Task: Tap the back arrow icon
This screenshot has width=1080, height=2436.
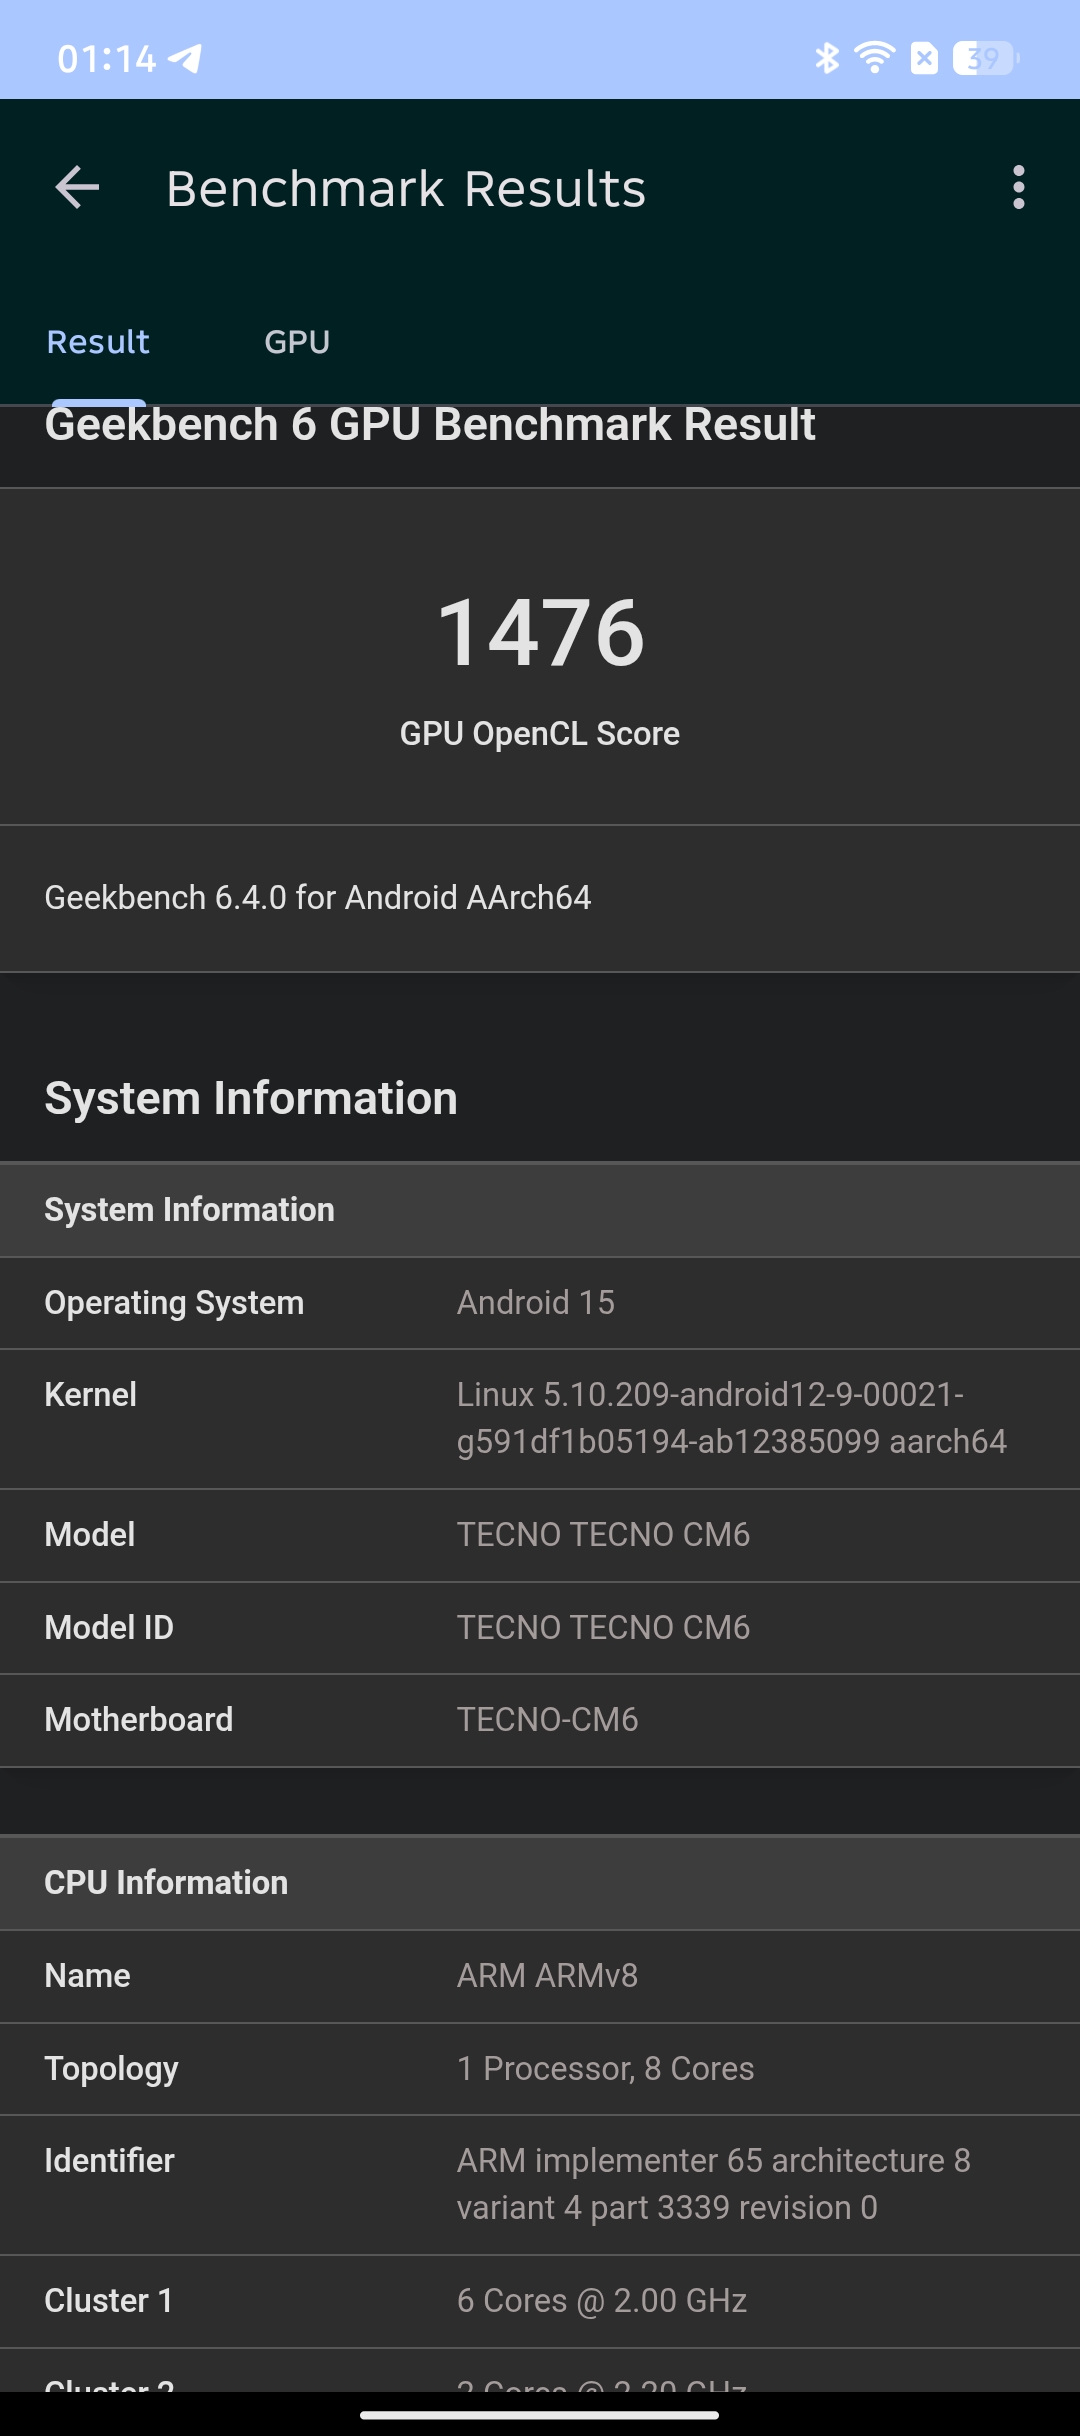Action: (x=77, y=188)
